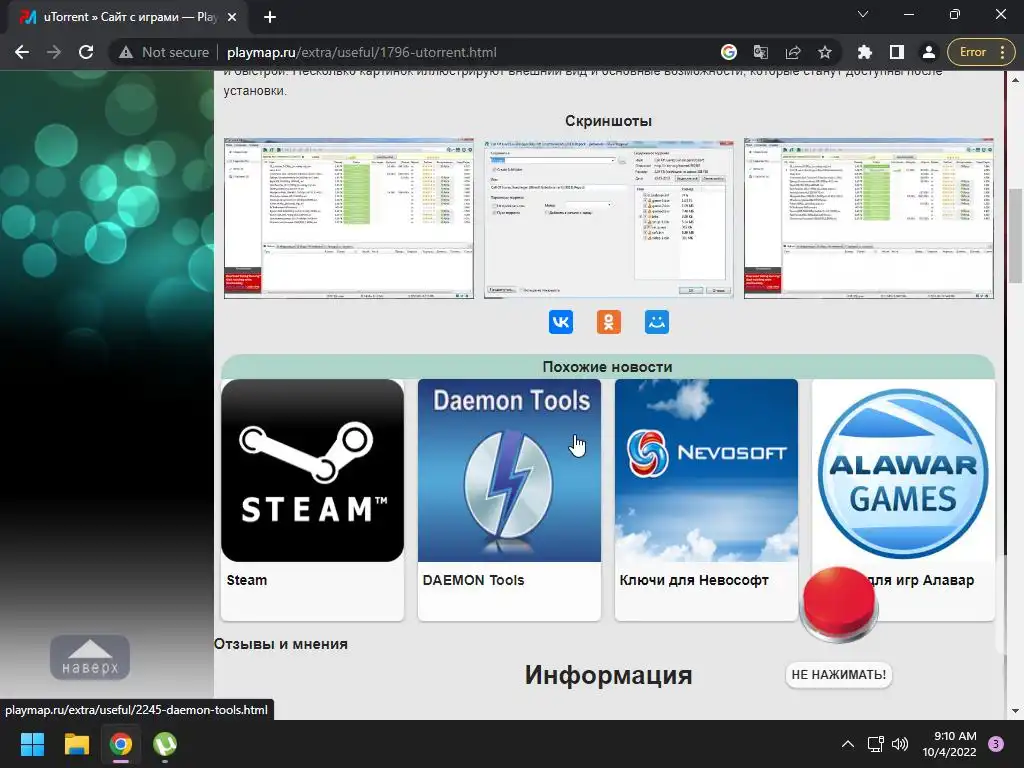
Task: Close the uTorrent tab
Action: pos(232,18)
